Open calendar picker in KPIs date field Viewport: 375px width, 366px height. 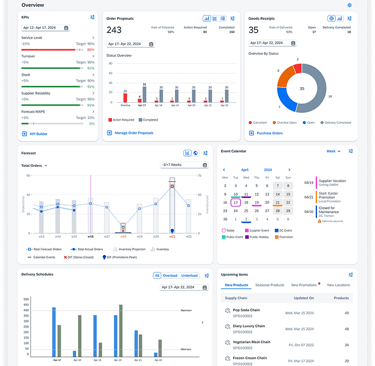coord(66,28)
